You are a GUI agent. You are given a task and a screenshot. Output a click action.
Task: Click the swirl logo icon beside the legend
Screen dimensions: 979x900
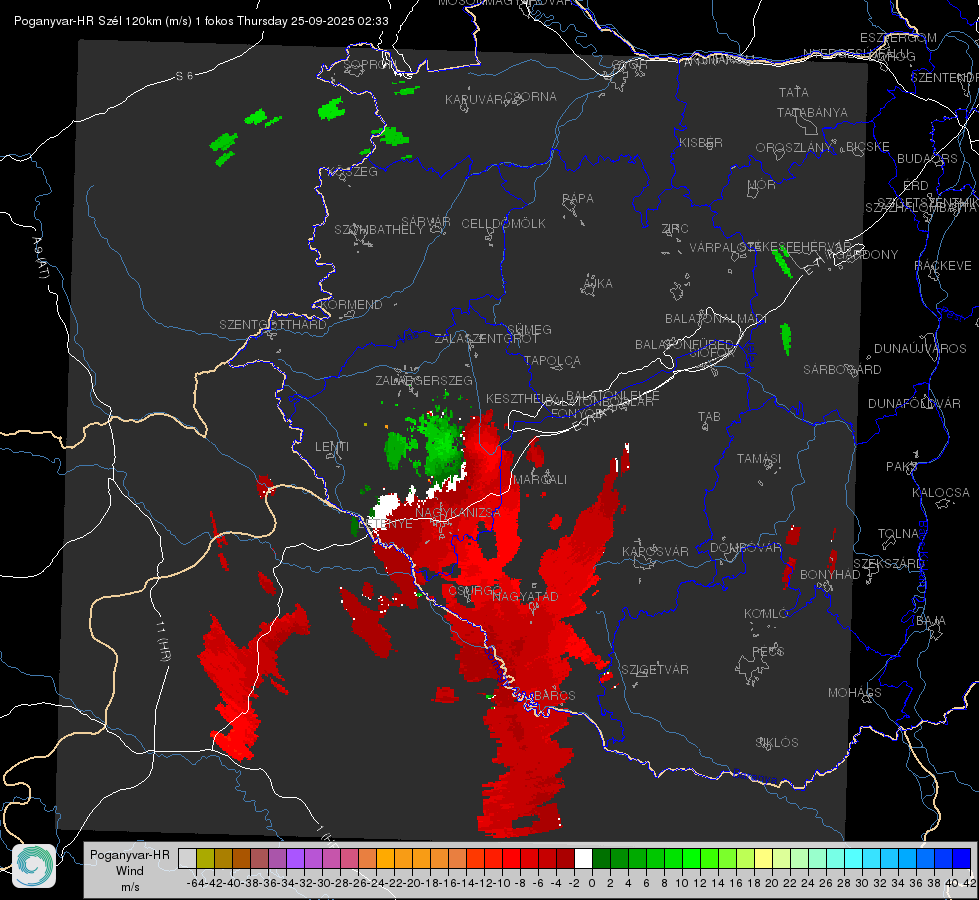[34, 866]
